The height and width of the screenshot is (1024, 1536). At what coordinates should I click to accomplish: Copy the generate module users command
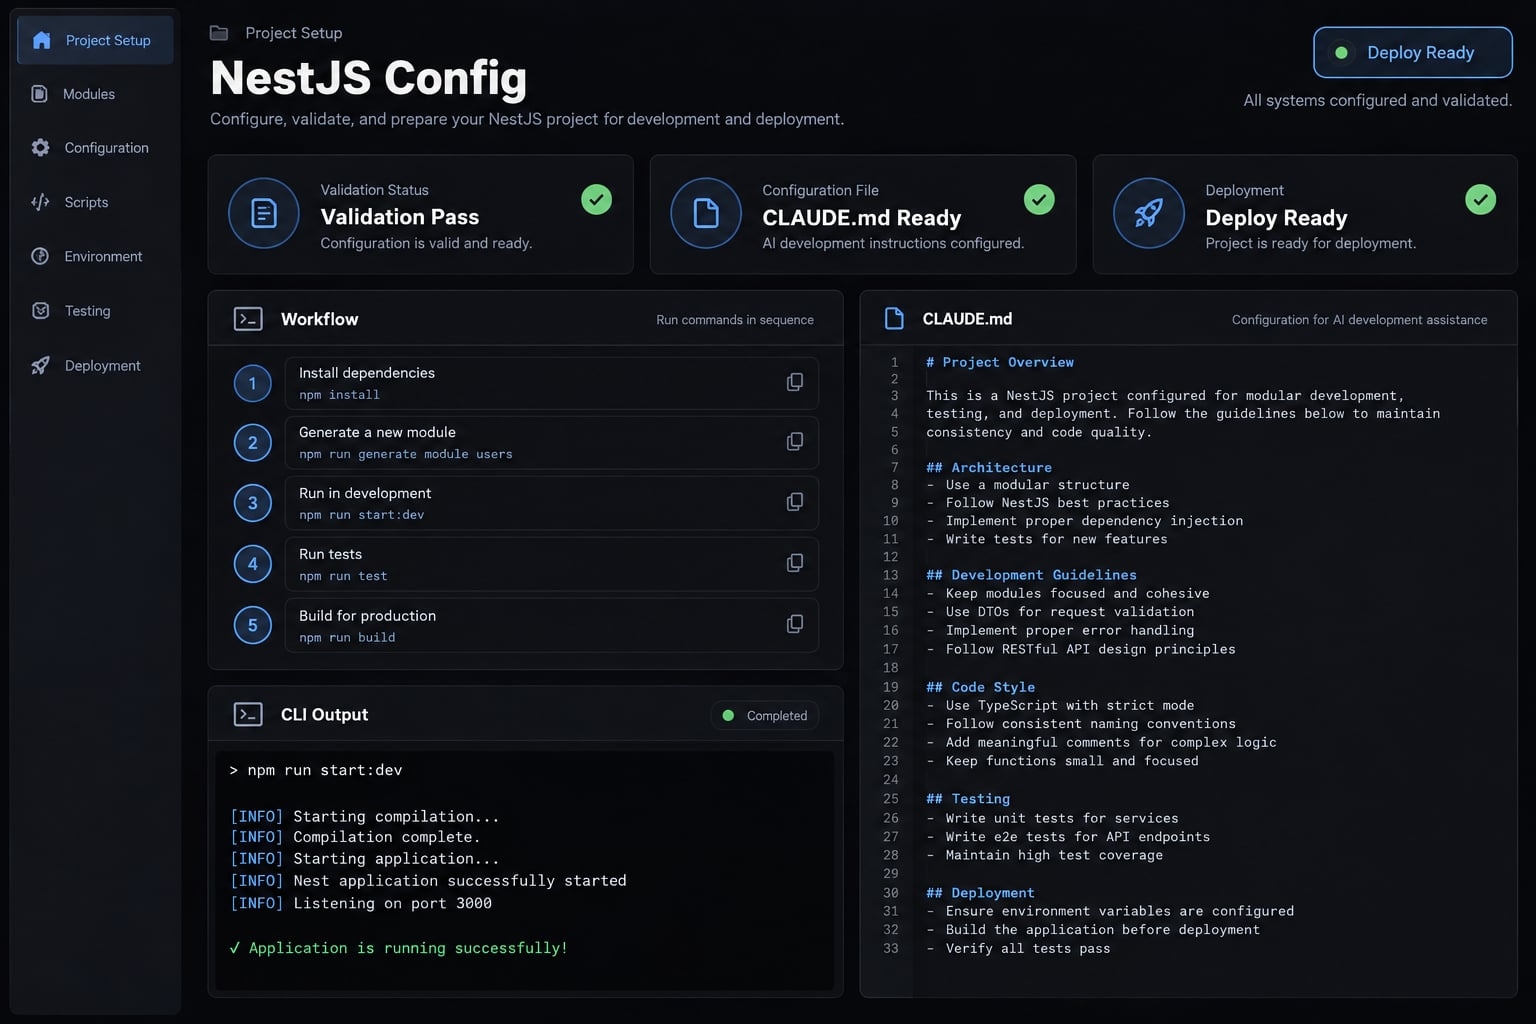pyautogui.click(x=795, y=442)
